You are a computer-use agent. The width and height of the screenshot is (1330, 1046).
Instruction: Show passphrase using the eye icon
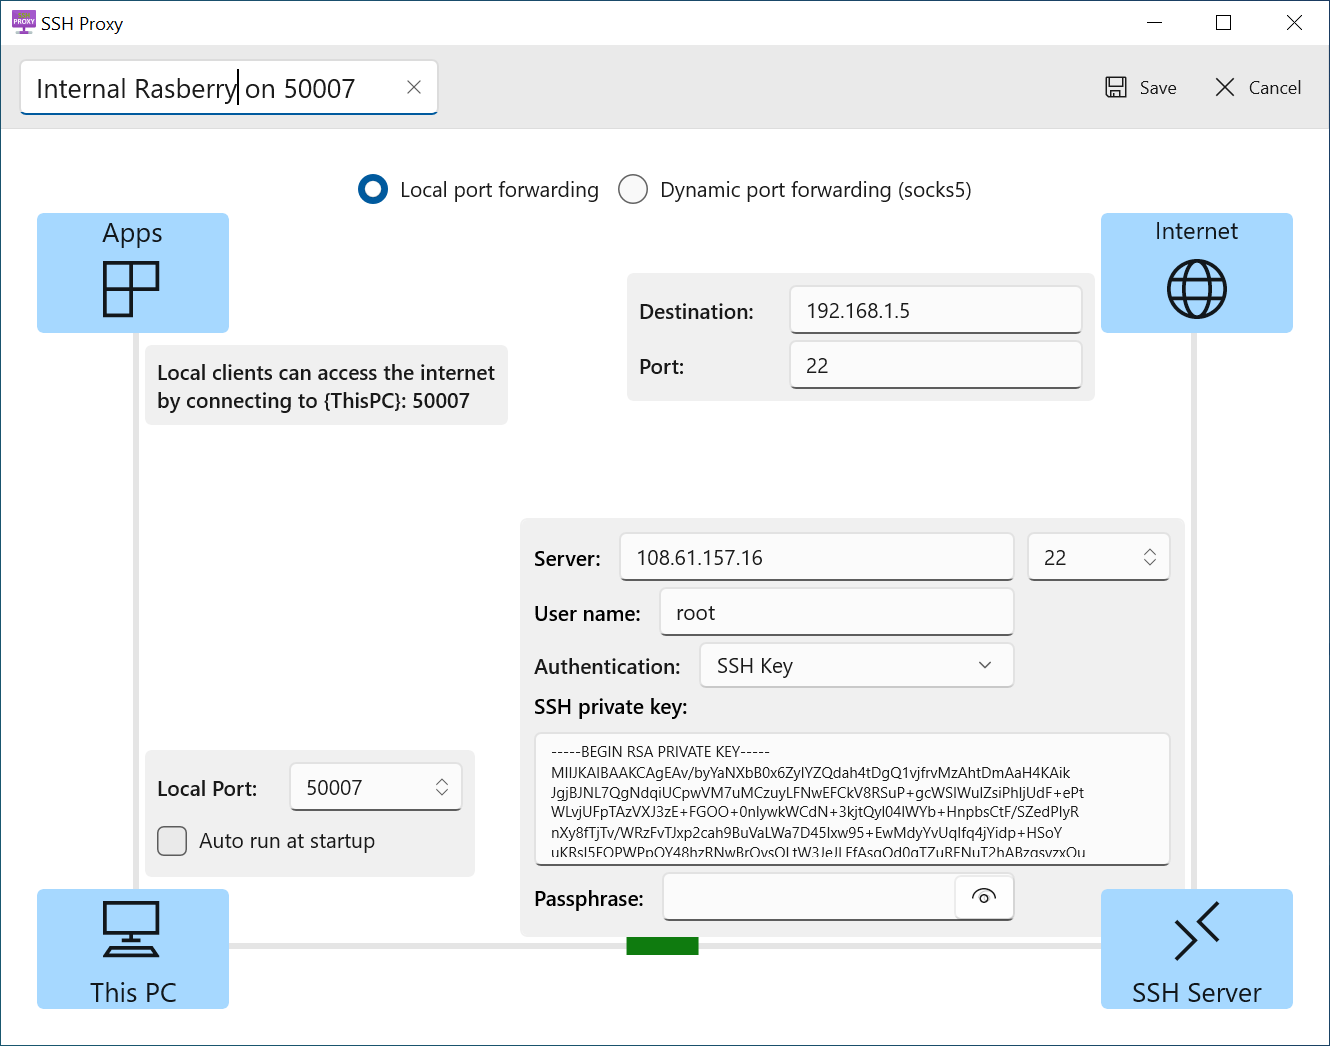point(984,897)
